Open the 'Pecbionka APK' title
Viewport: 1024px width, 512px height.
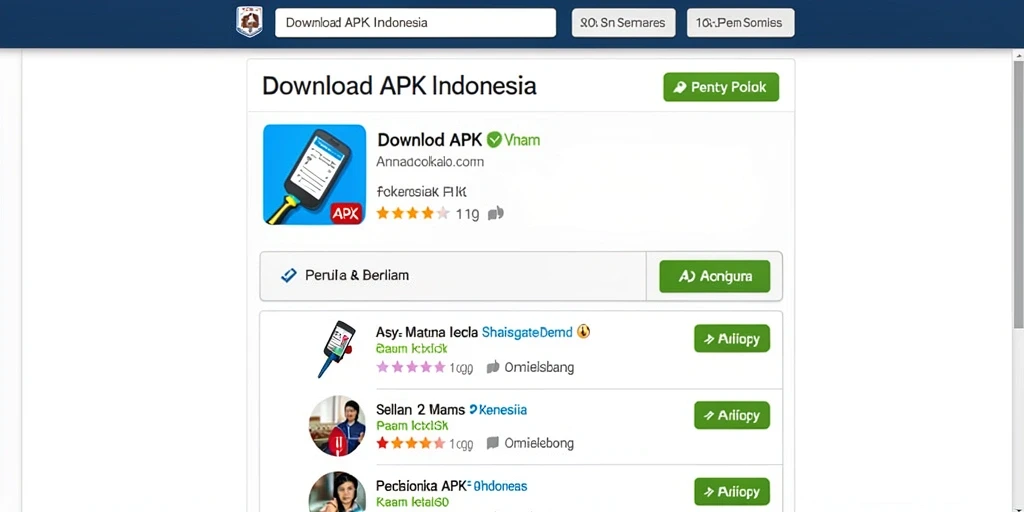click(x=423, y=486)
